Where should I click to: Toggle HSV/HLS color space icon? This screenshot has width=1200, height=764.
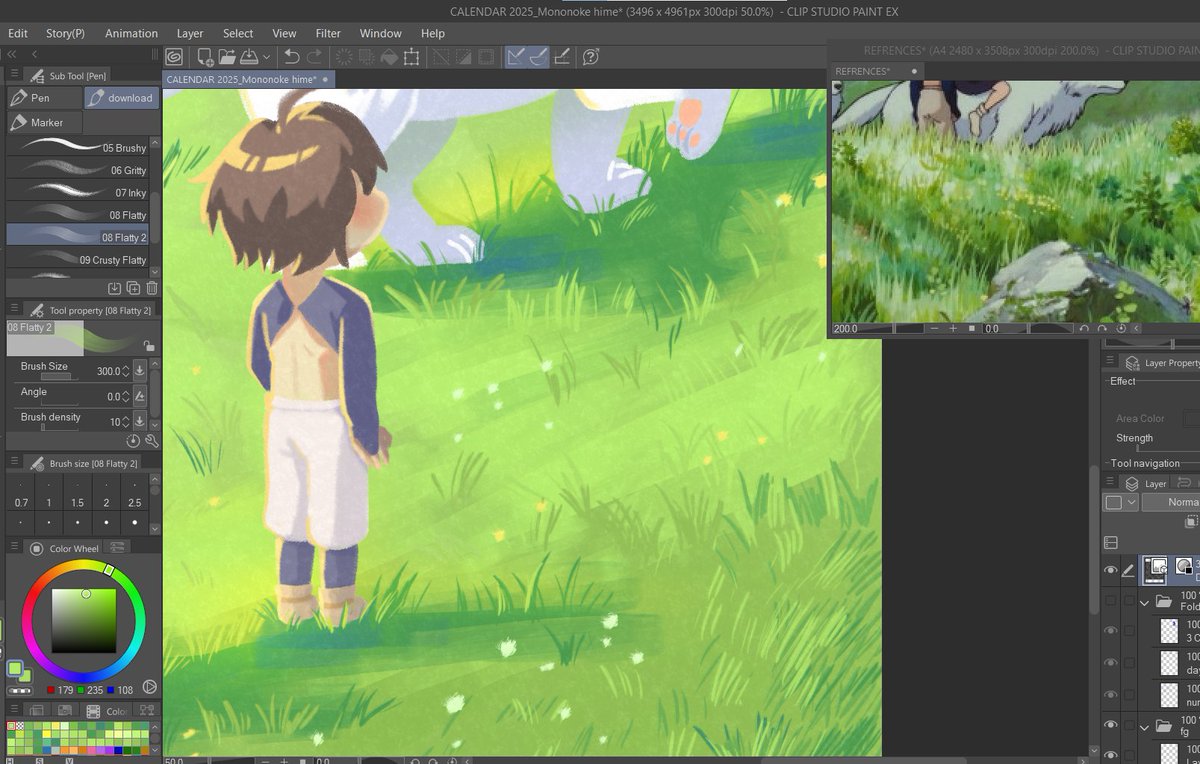[x=149, y=686]
